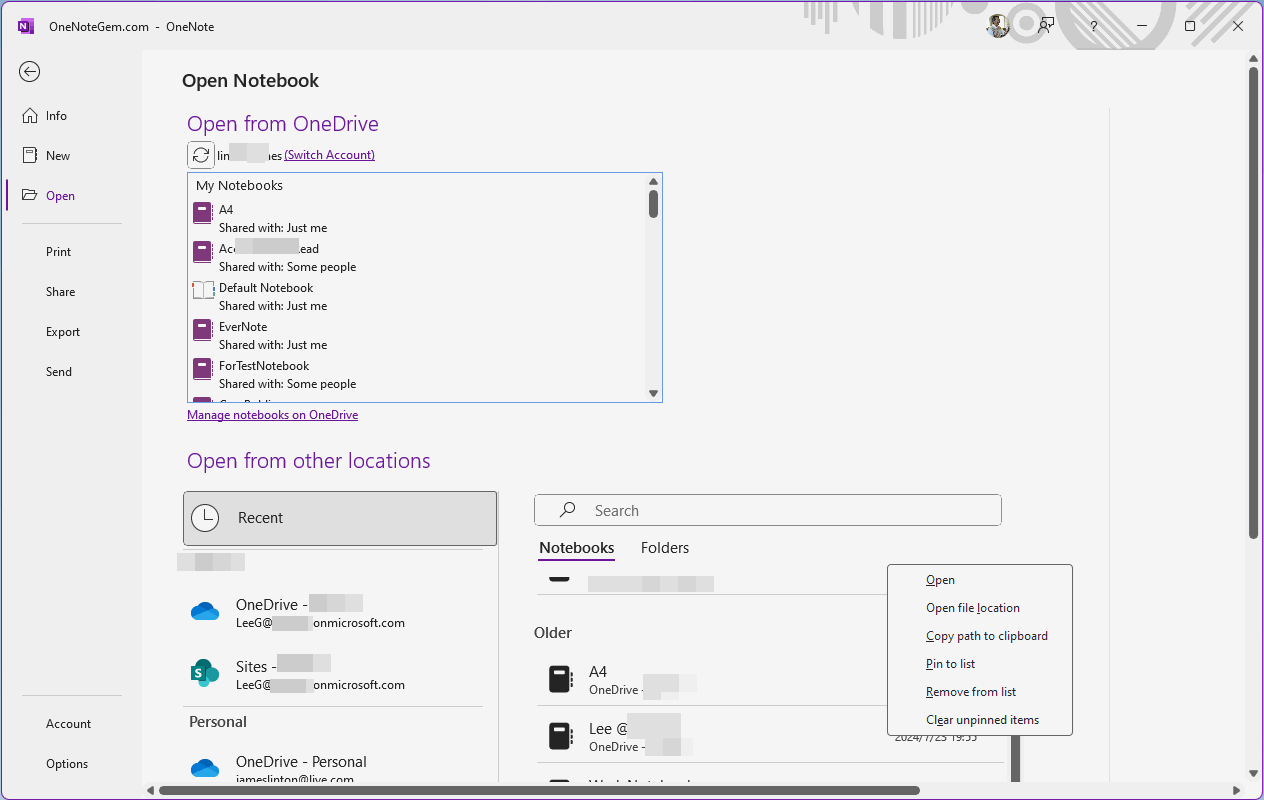Select Clear unpinned items
The height and width of the screenshot is (800, 1264).
coord(980,720)
